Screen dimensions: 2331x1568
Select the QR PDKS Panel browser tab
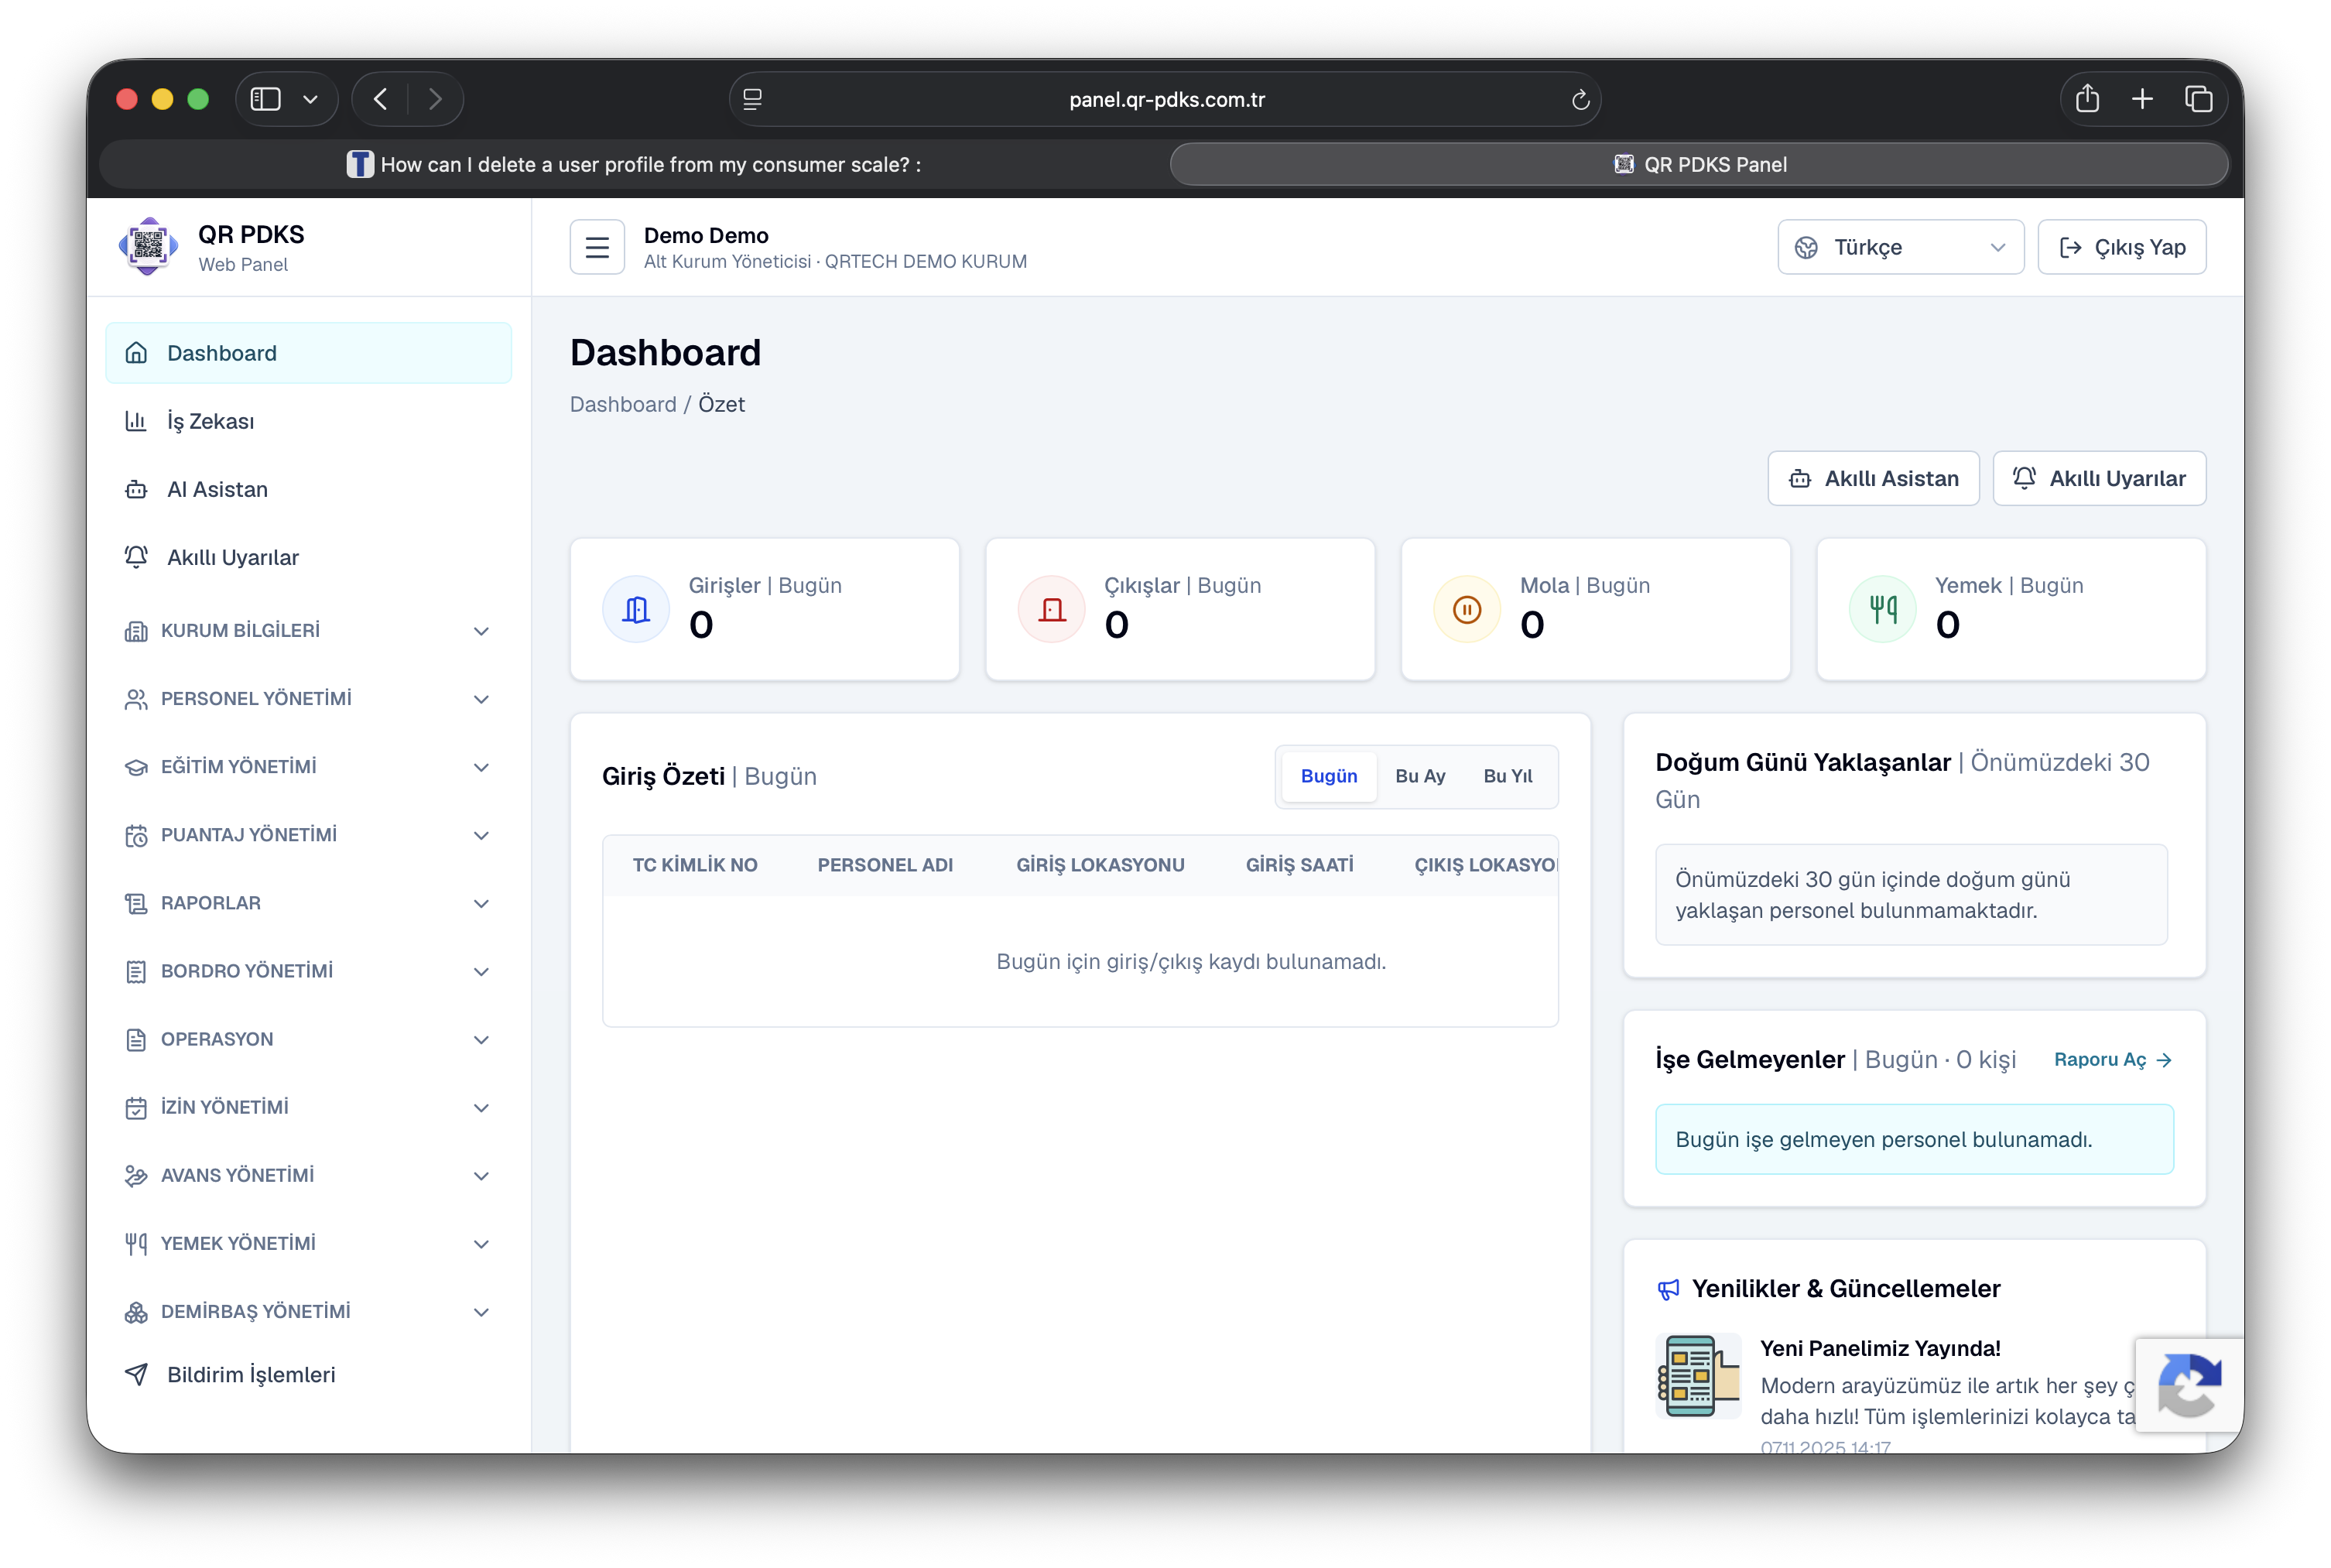pos(1699,164)
